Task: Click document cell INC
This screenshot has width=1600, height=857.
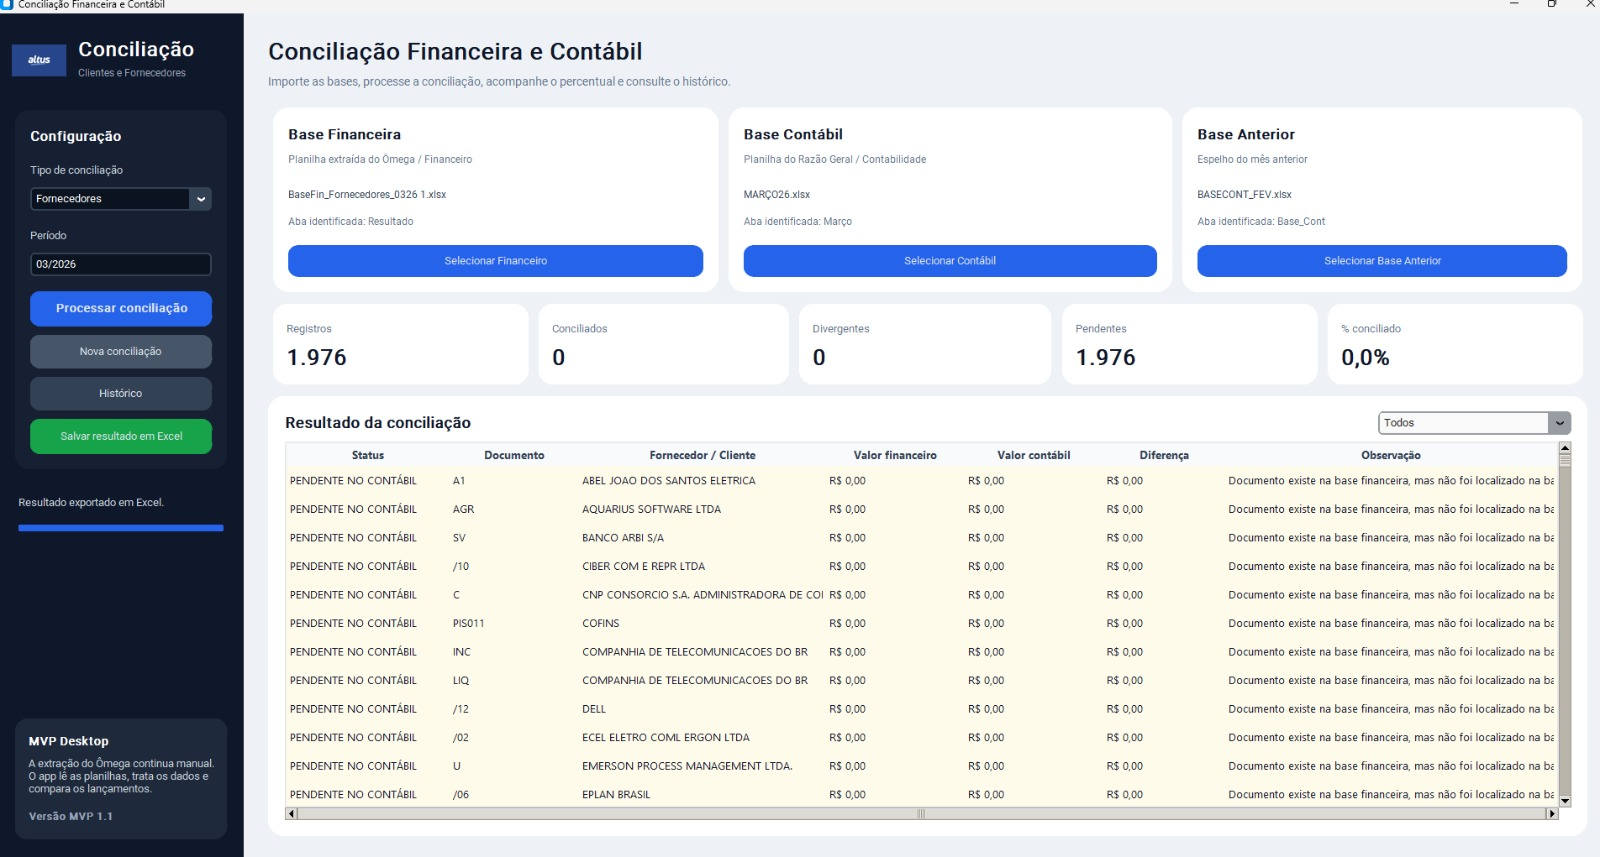Action: 461,652
